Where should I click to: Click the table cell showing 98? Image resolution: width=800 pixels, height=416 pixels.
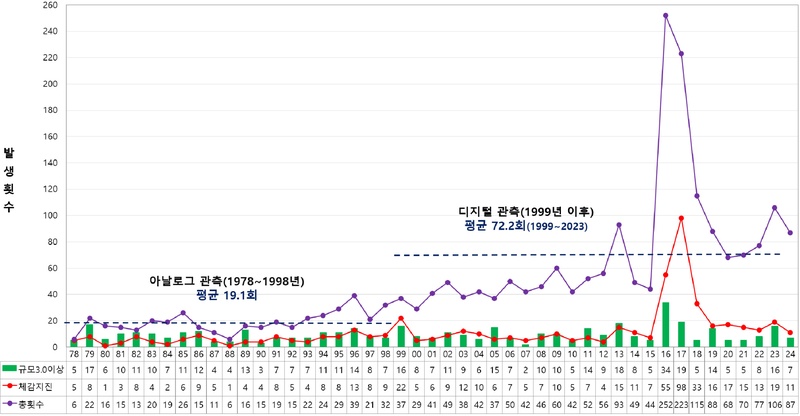coord(681,387)
